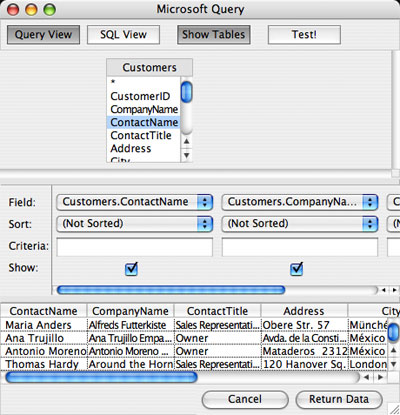Minimize window with yellow button
The height and width of the screenshot is (415, 400).
tap(31, 10)
